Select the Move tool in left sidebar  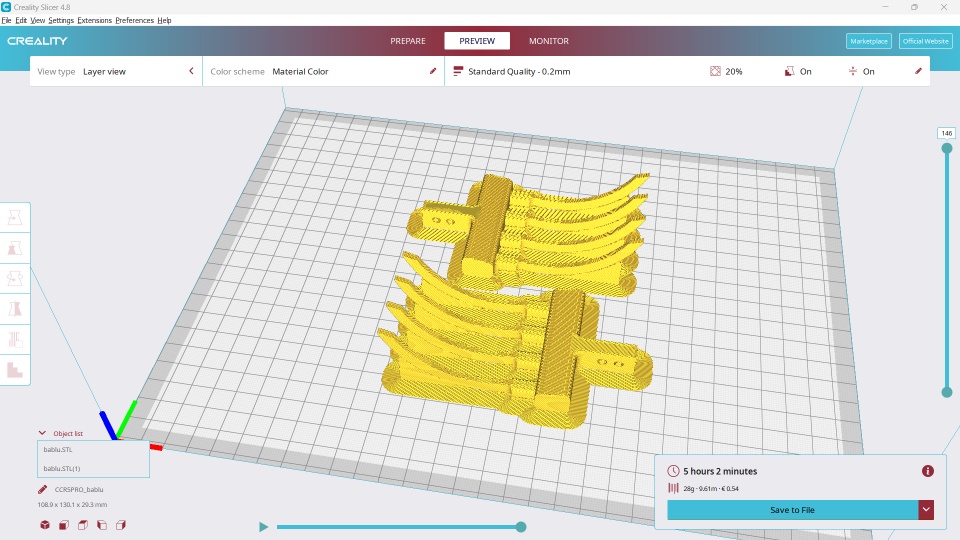(15, 217)
